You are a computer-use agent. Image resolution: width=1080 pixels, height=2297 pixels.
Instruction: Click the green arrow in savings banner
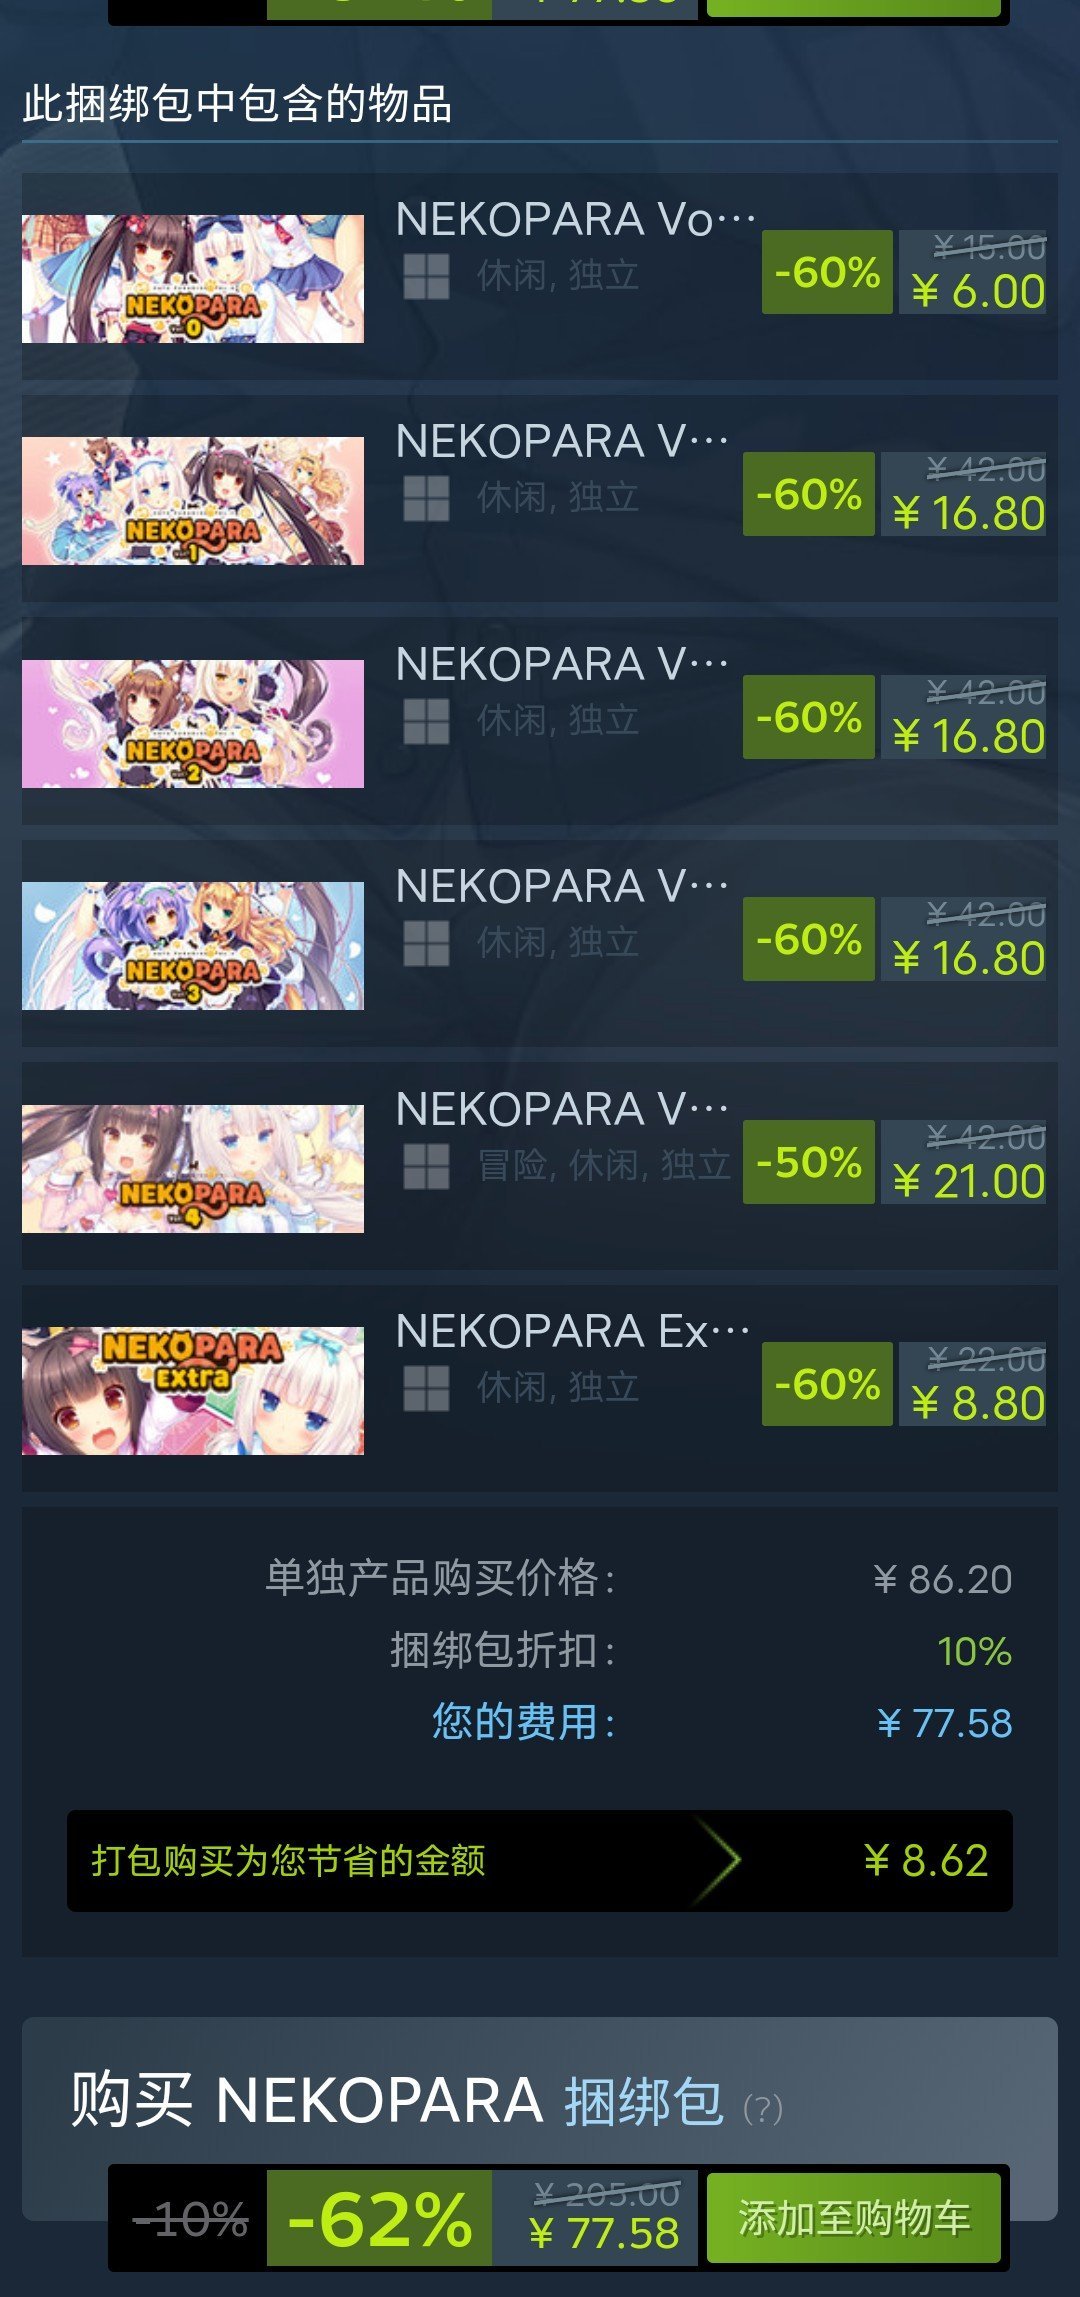(x=718, y=1861)
